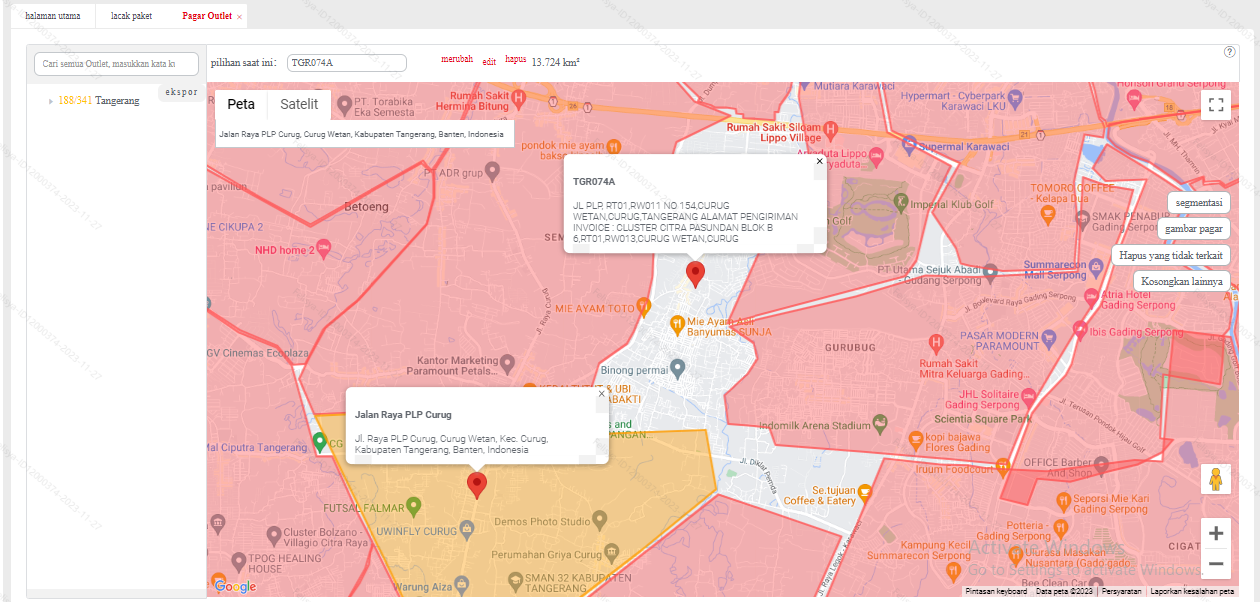Click the Jalan Raya PLP Curug address box
This screenshot has width=1260, height=602.
pyautogui.click(x=365, y=134)
